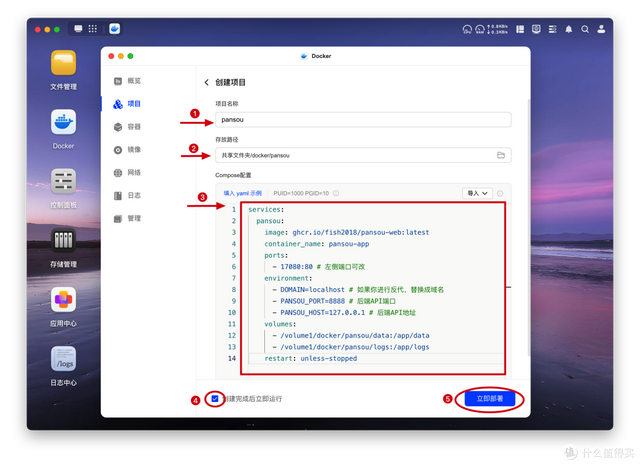Click the /app/logs volume line
The width and height of the screenshot is (640, 466).
click(351, 347)
